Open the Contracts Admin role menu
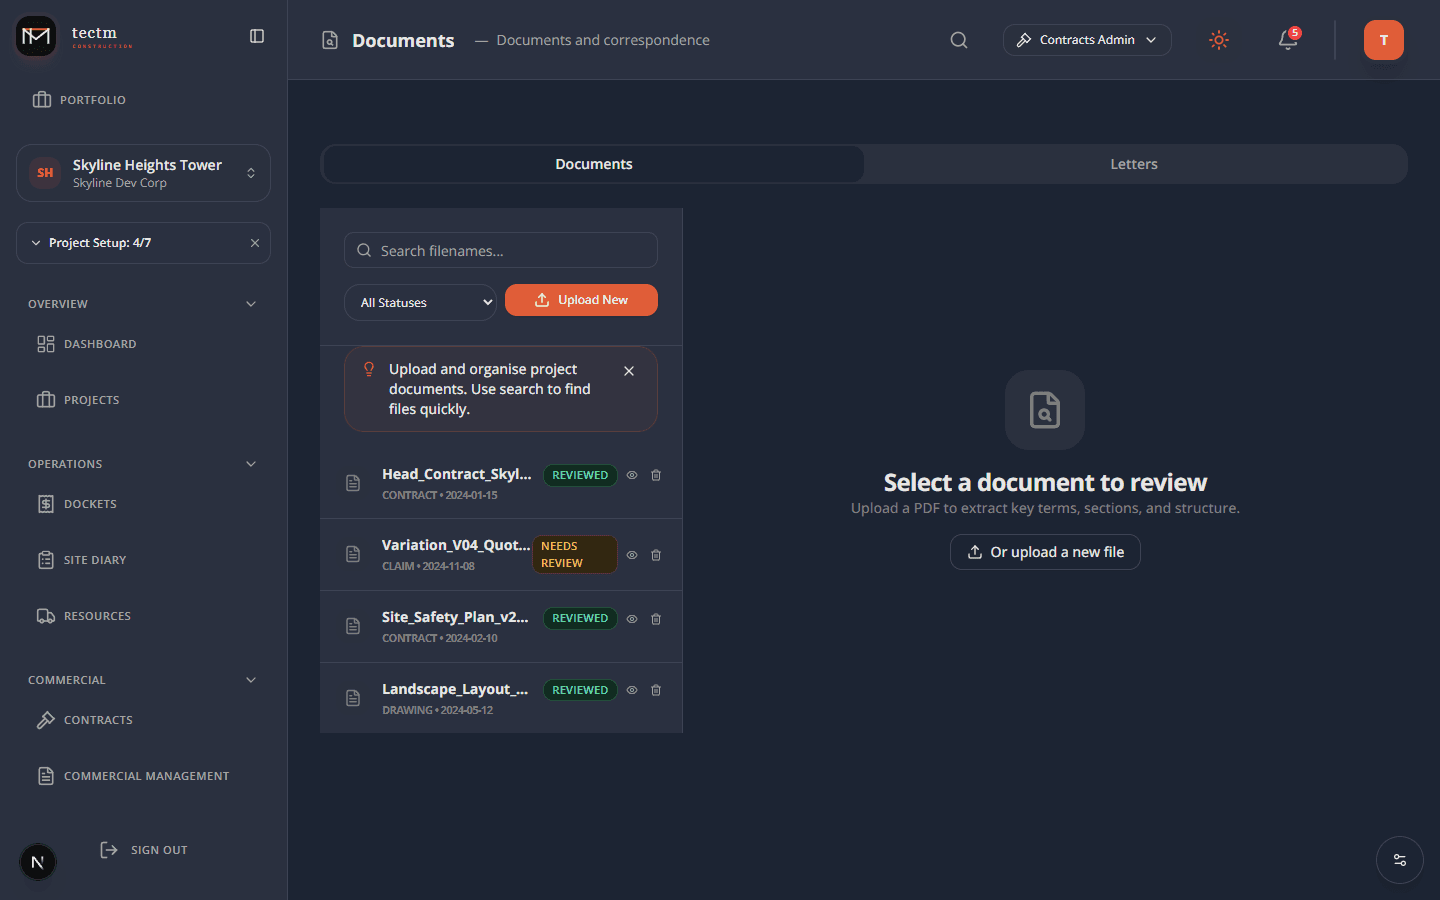Image resolution: width=1440 pixels, height=900 pixels. click(x=1086, y=40)
